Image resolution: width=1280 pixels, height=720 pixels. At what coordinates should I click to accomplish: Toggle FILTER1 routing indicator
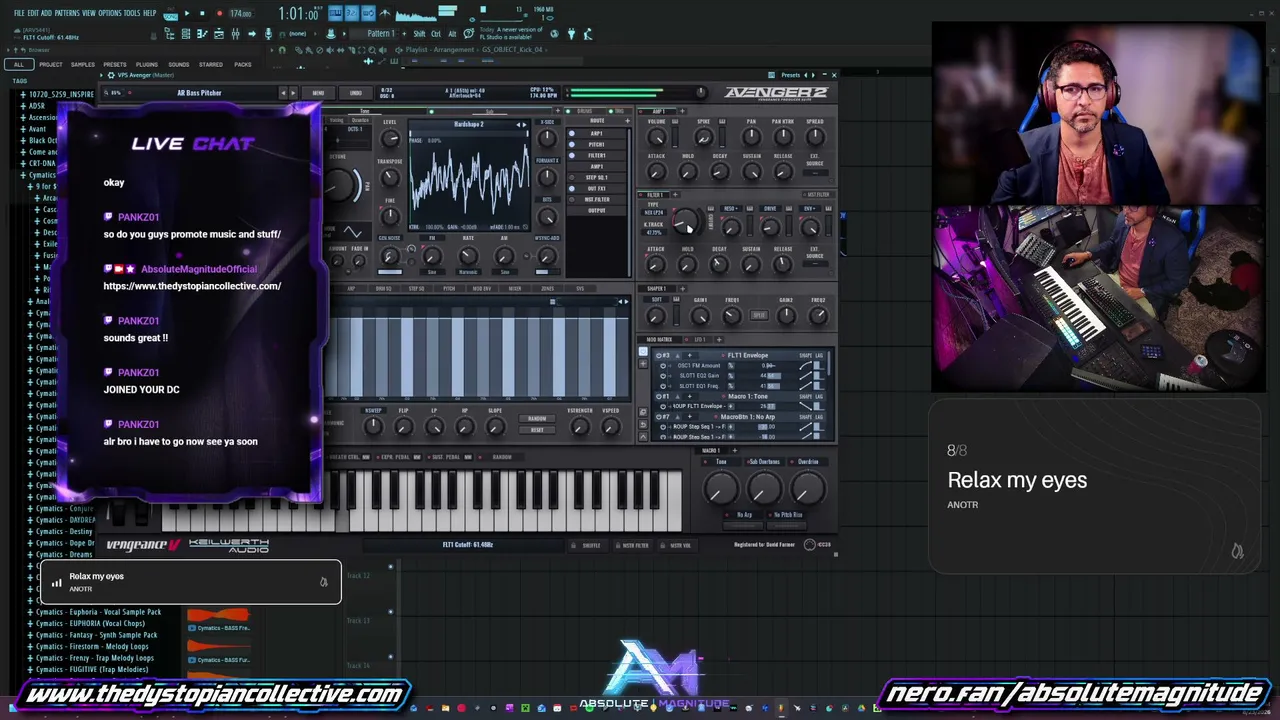pos(572,156)
